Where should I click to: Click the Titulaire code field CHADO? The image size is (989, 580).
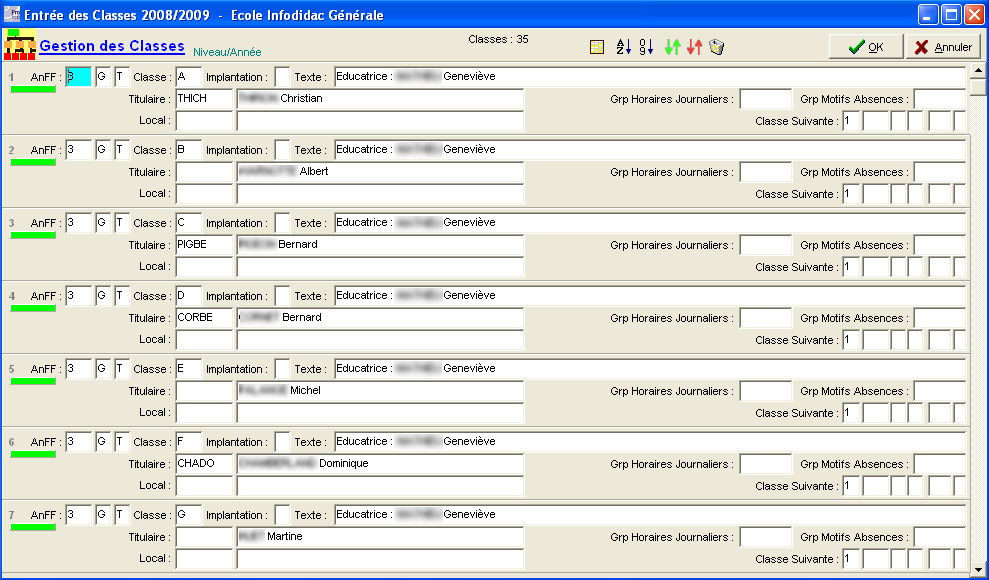click(x=204, y=465)
